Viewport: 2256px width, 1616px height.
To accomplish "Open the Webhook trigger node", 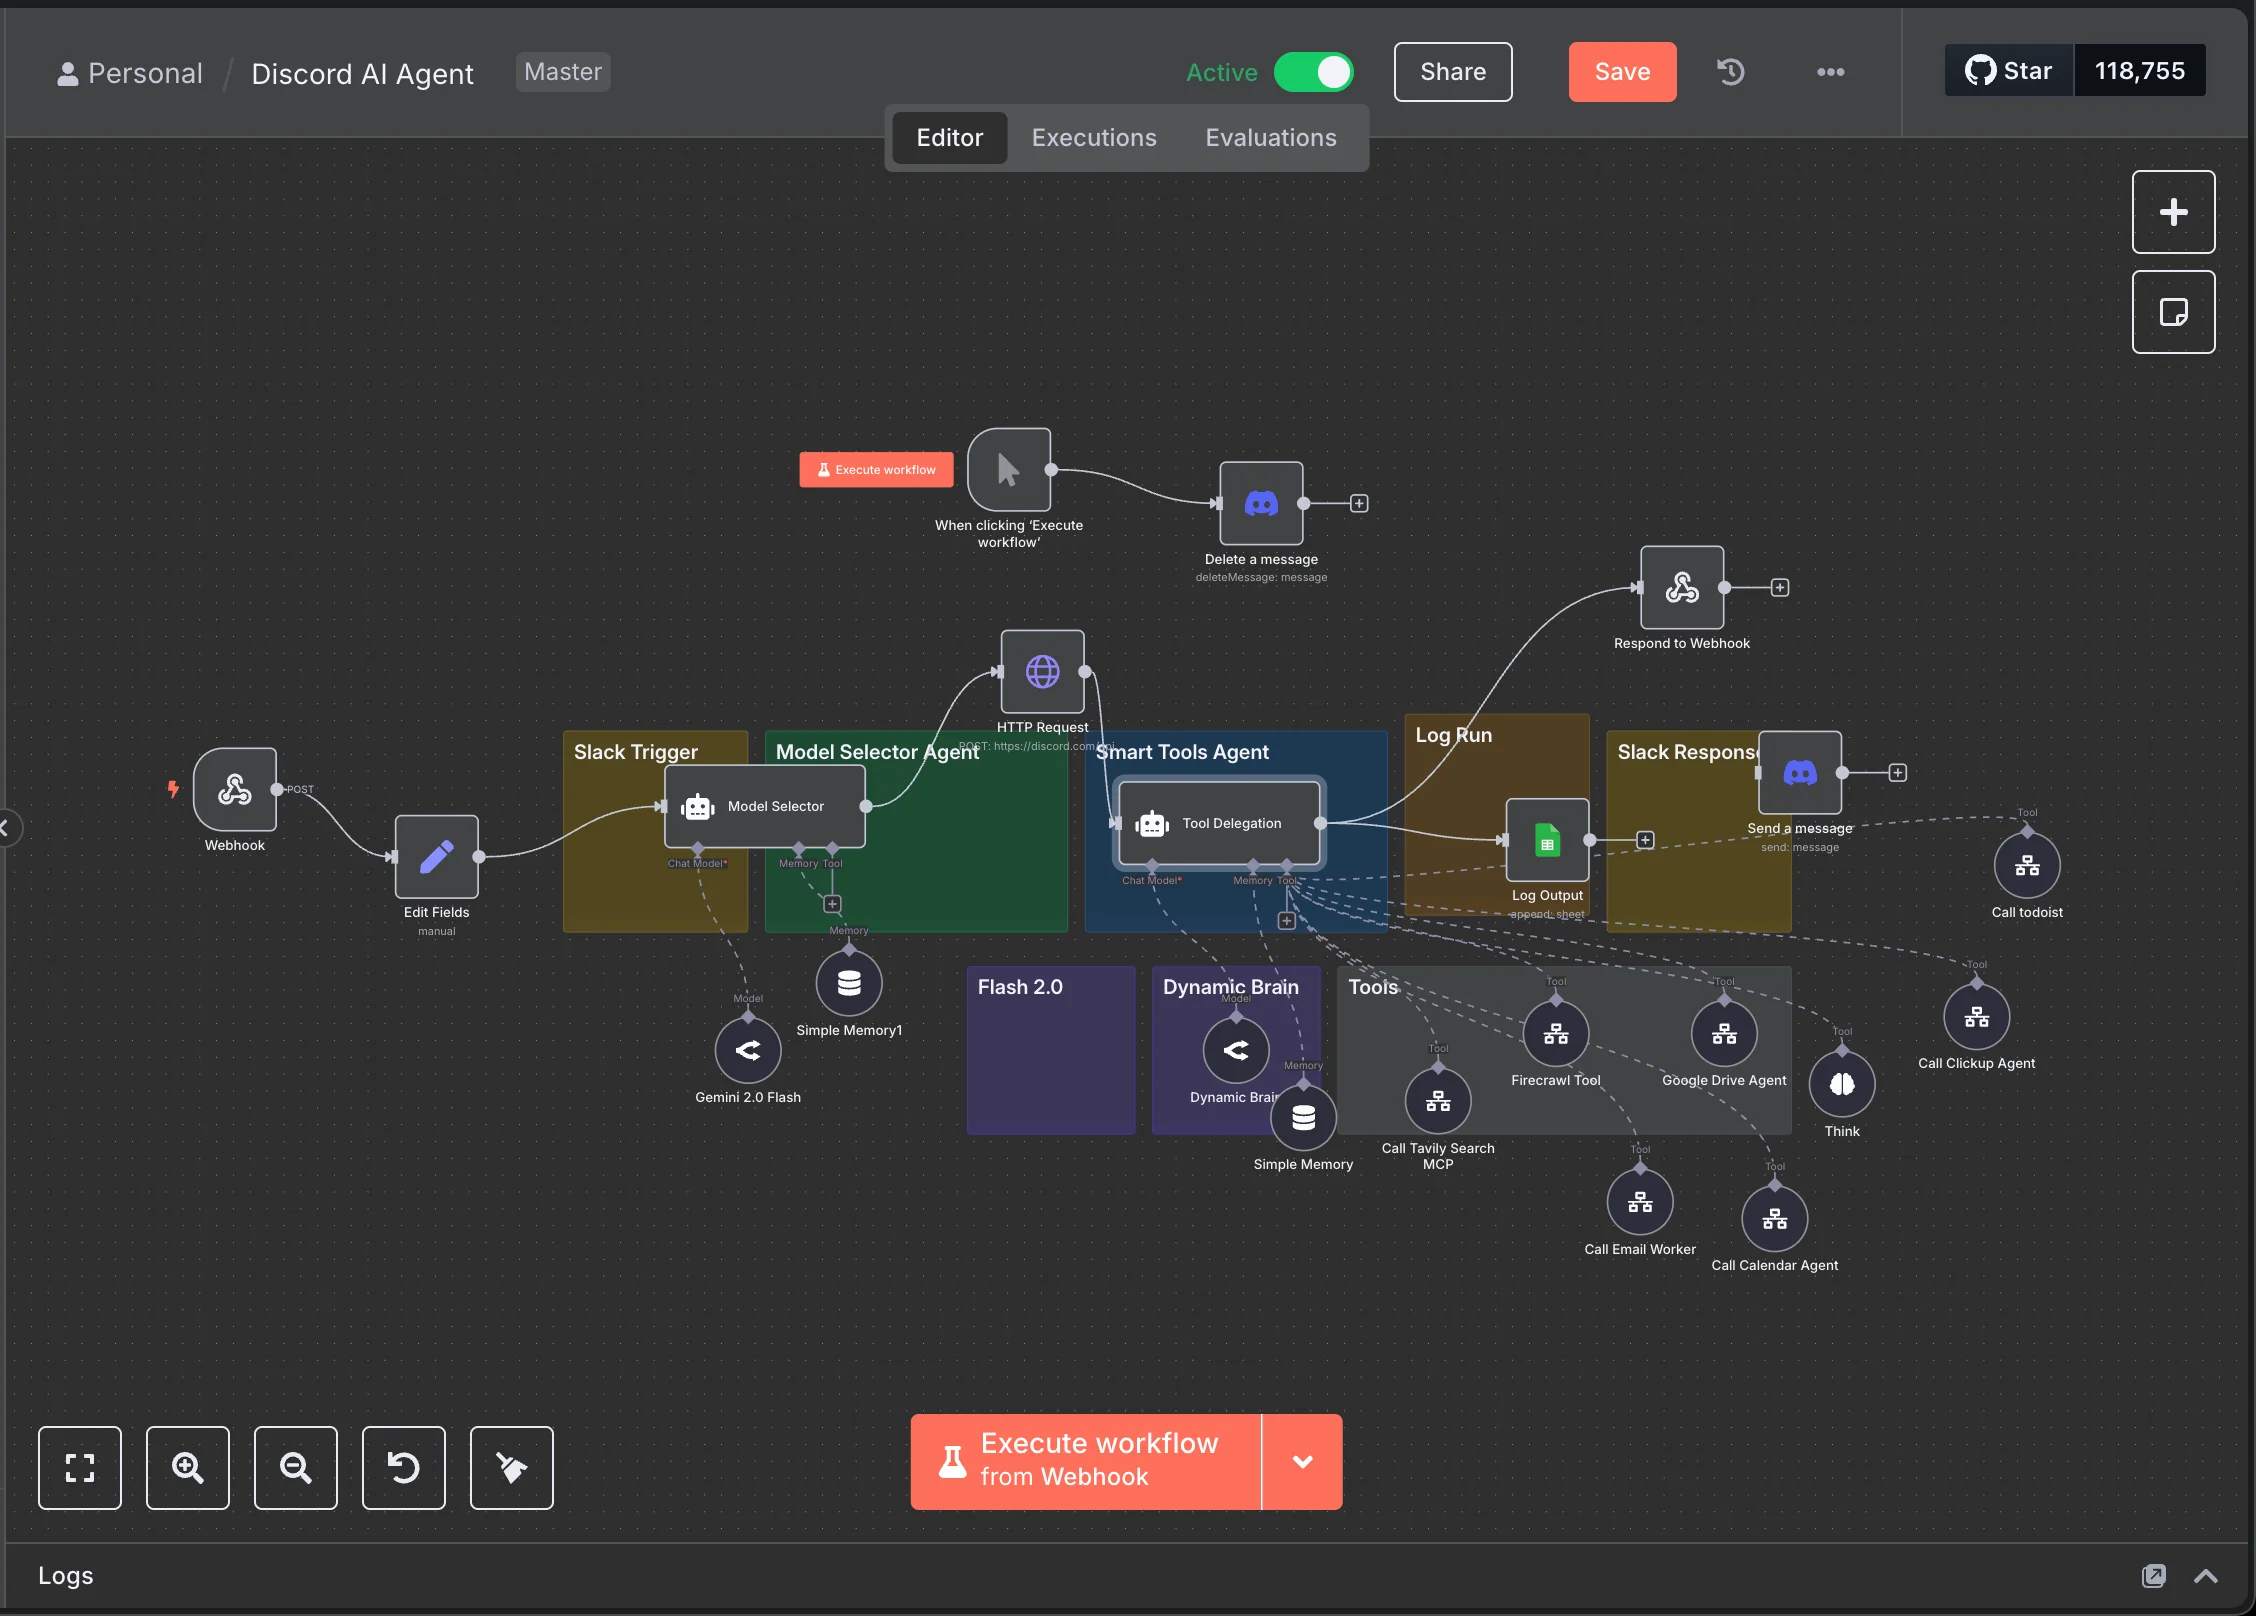I will click(235, 790).
